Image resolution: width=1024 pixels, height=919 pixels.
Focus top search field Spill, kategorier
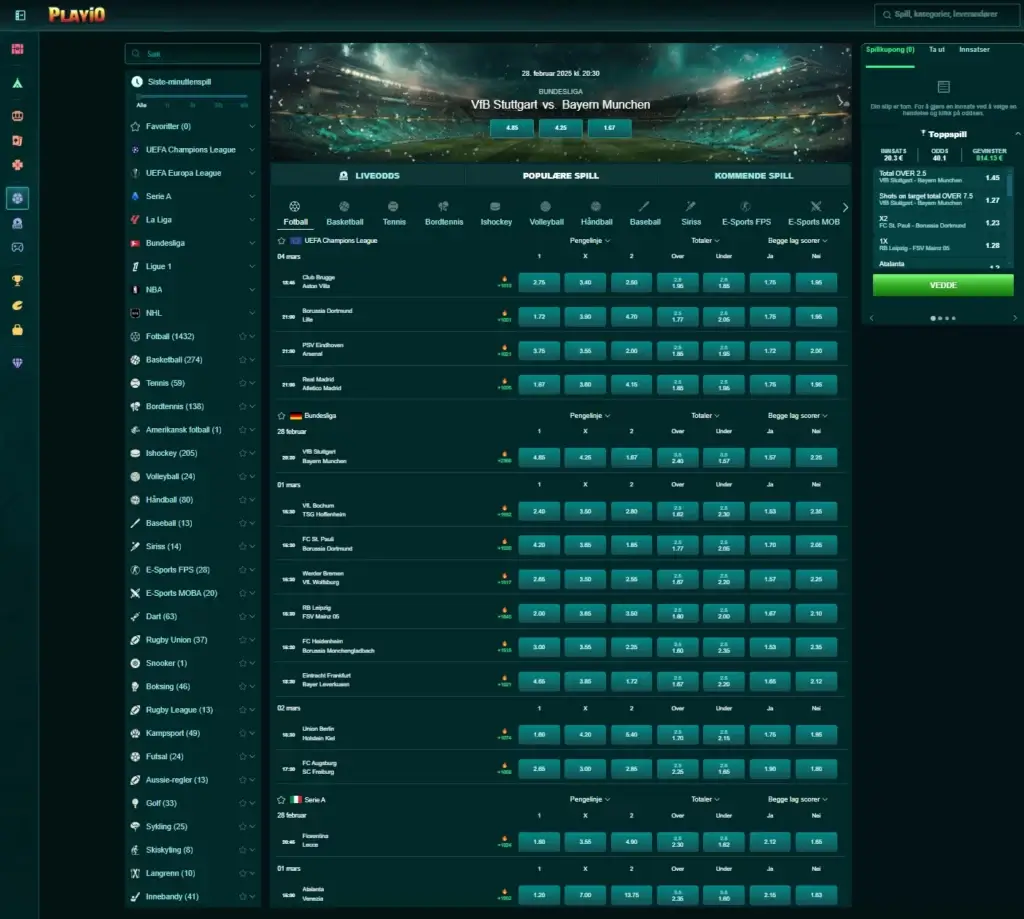click(x=946, y=14)
